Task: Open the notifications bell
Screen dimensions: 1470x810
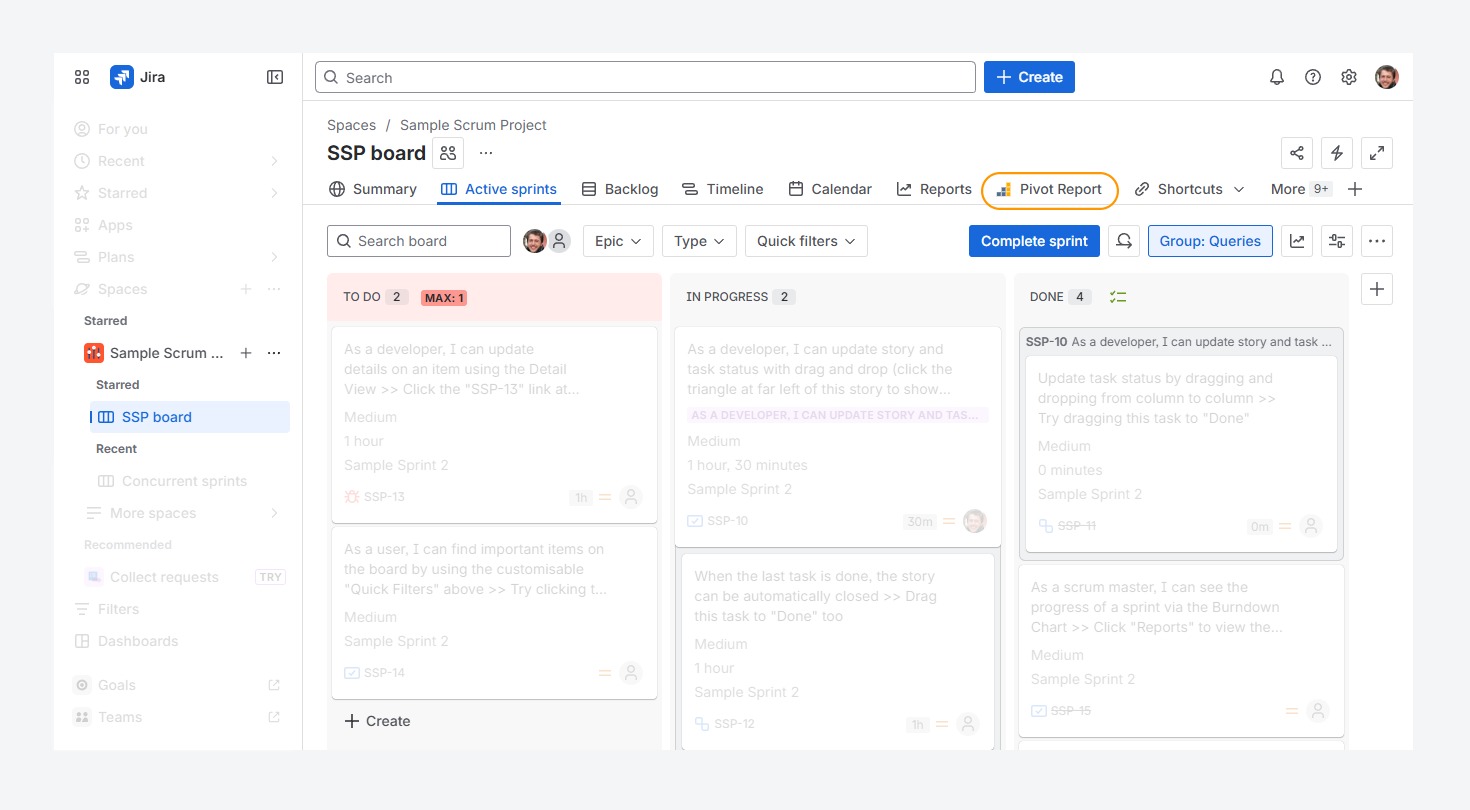Action: pos(1277,77)
